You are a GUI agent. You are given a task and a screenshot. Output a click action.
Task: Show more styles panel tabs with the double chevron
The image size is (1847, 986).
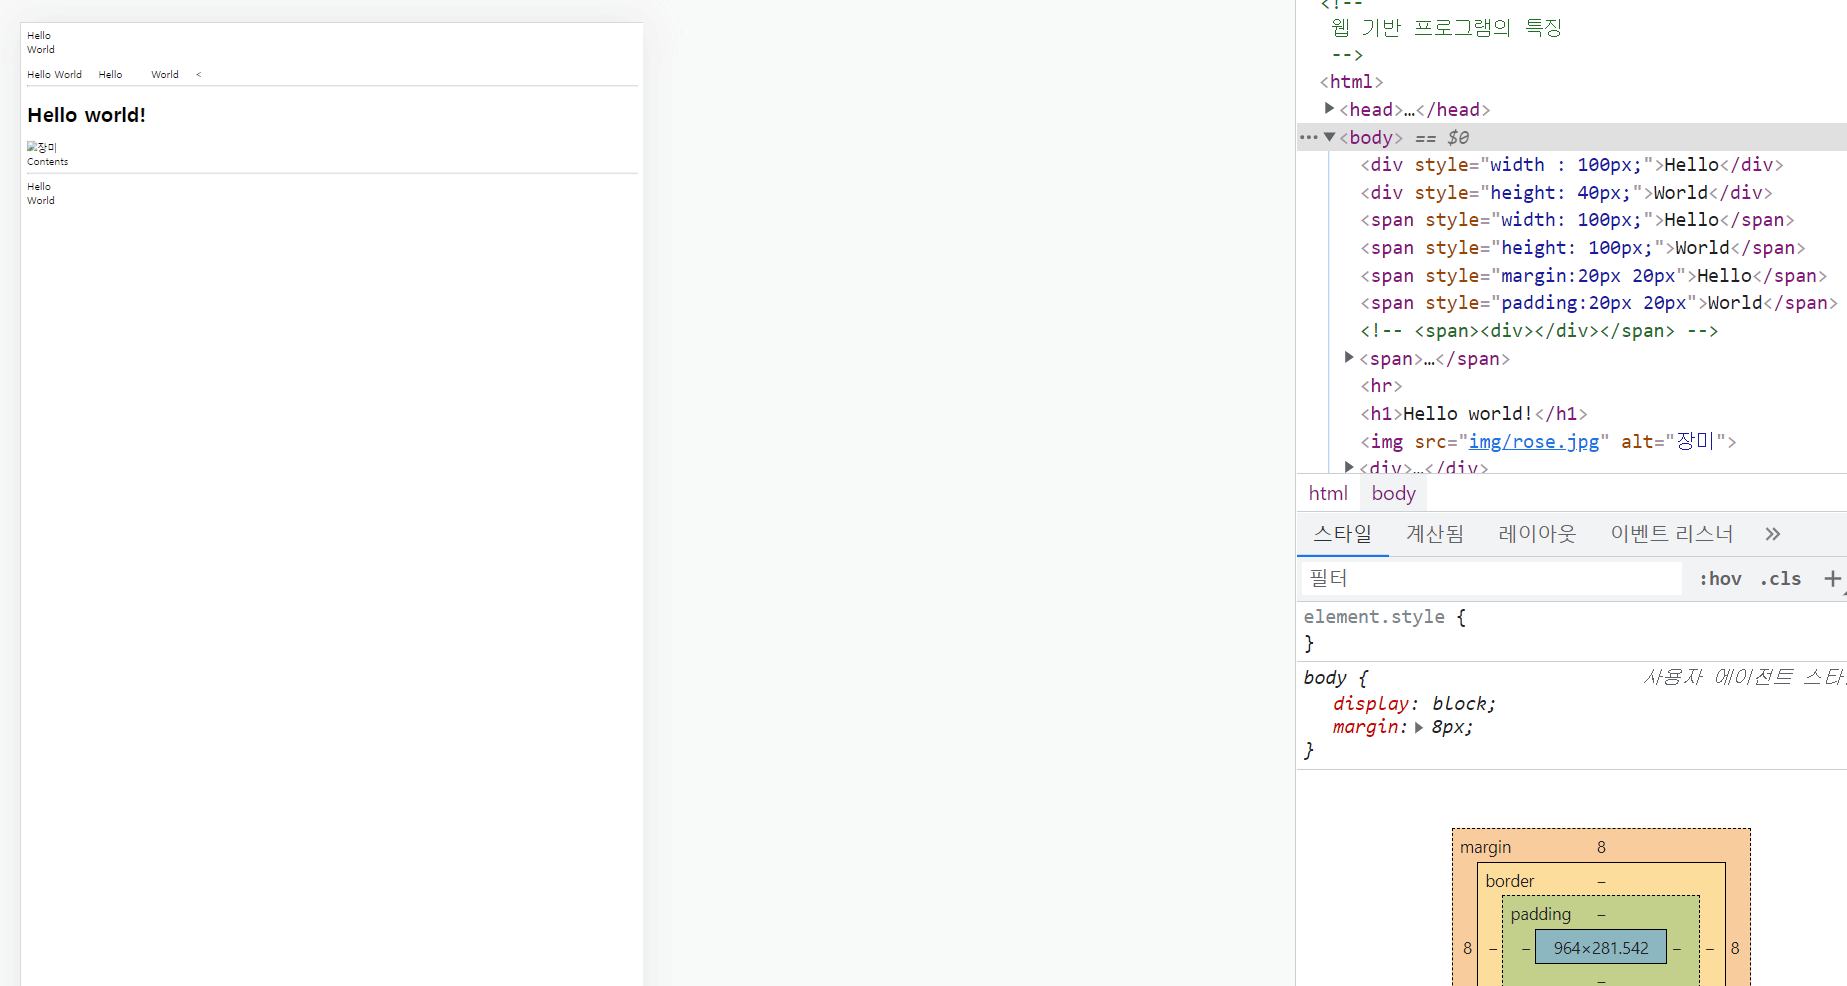point(1772,534)
